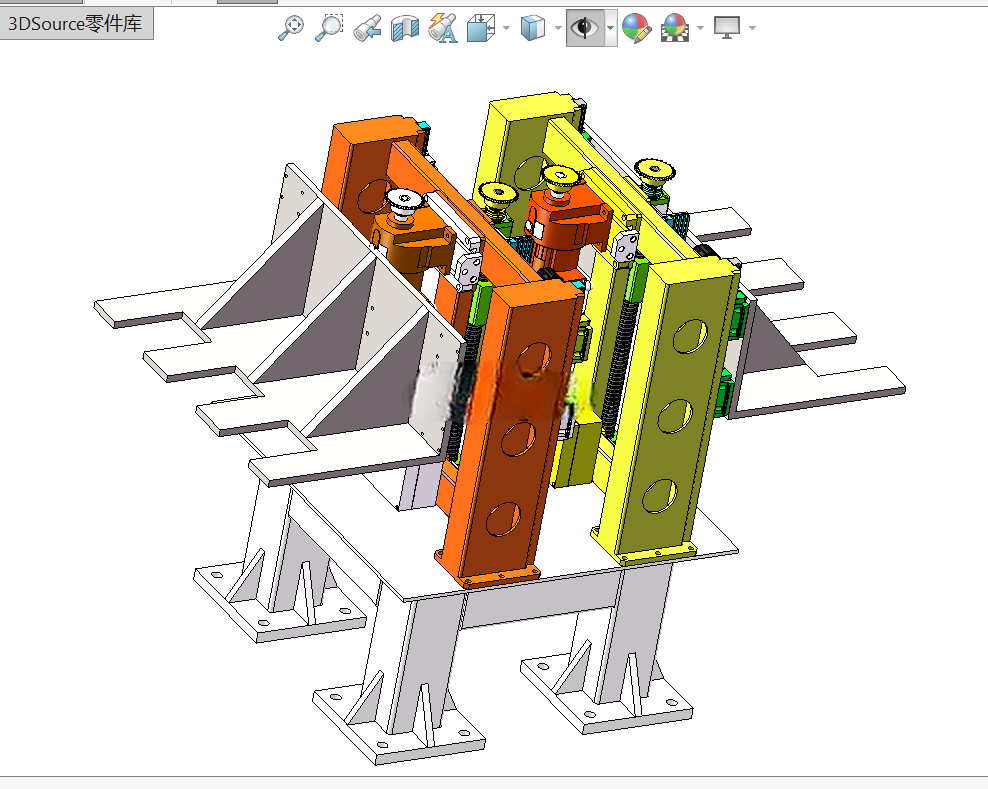Open Dynamic Annotation Views binoculars icon
988x789 pixels.
tap(443, 28)
